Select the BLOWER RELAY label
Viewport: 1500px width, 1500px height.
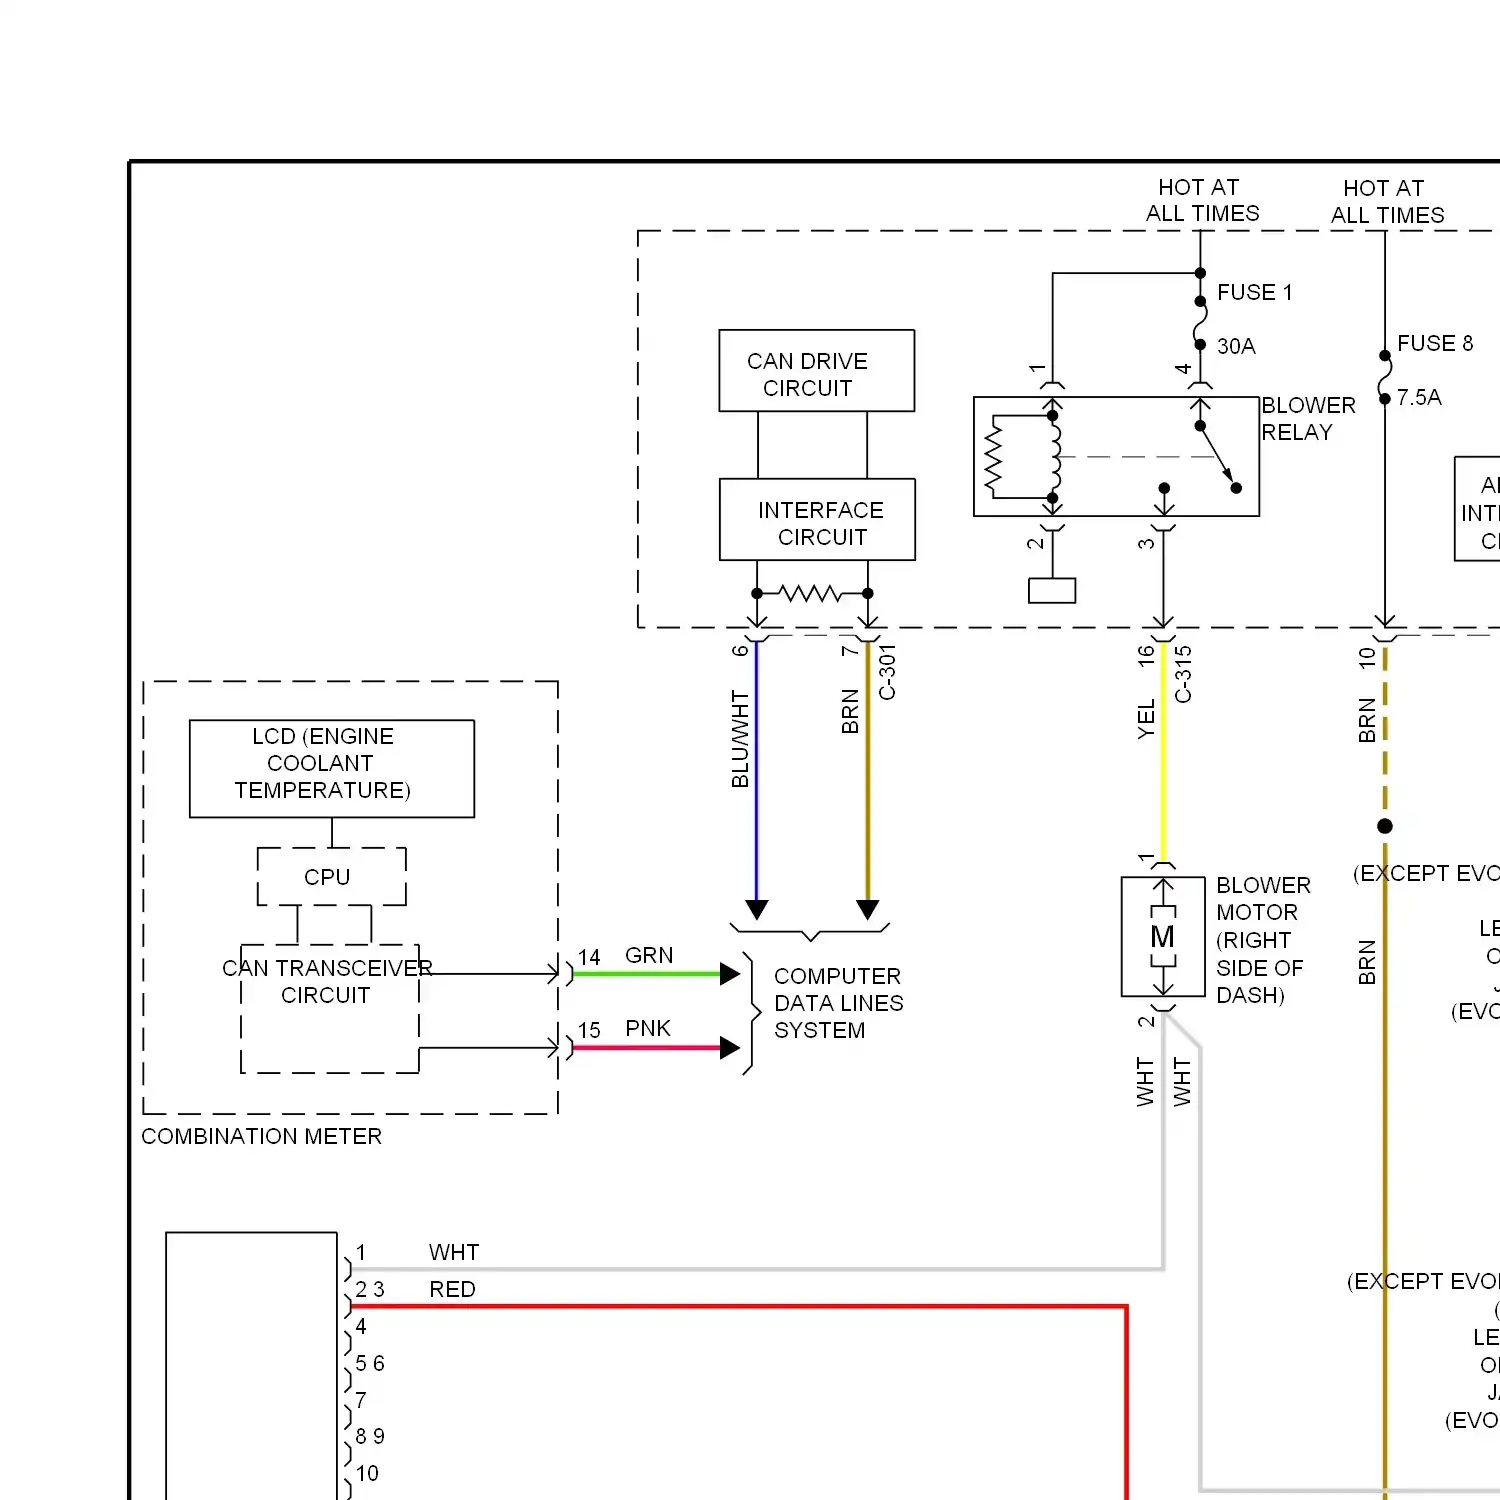click(1308, 419)
